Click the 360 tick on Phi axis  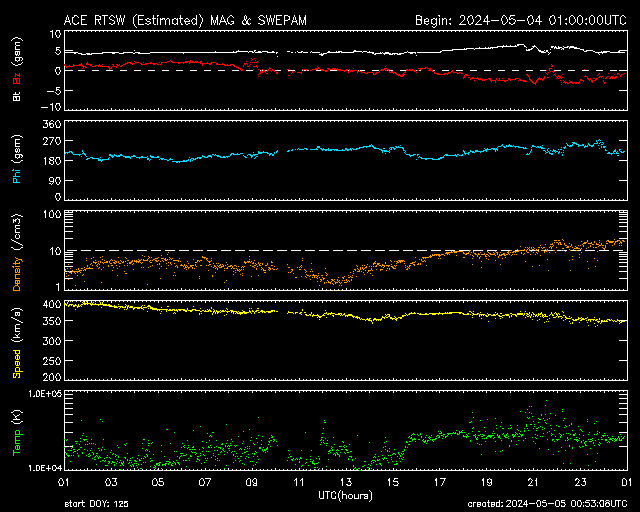click(46, 124)
